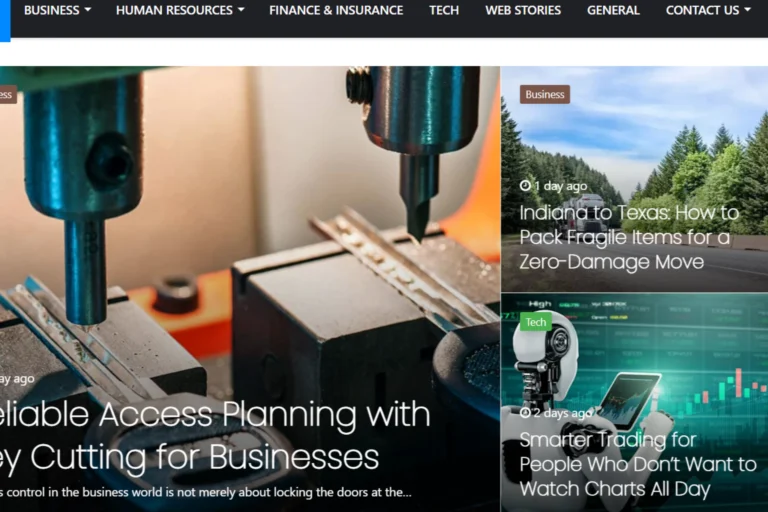Click the clock icon beside '1 day ago'
The width and height of the screenshot is (768, 512).
tap(525, 186)
